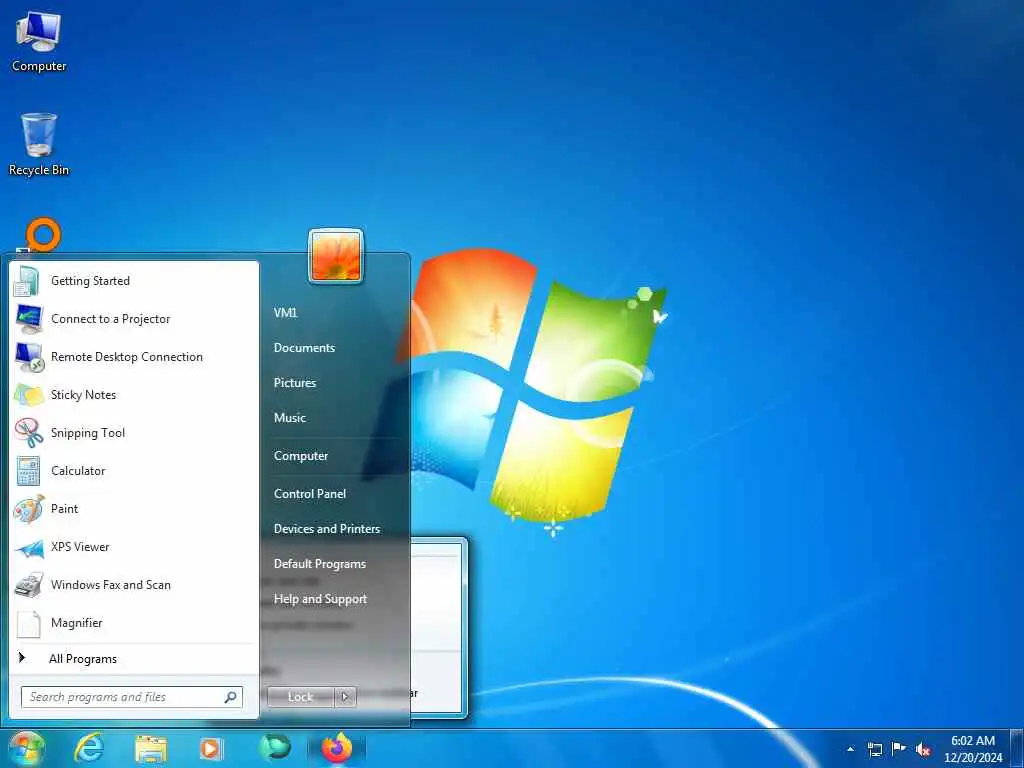Click the network tray icon

coord(875,749)
